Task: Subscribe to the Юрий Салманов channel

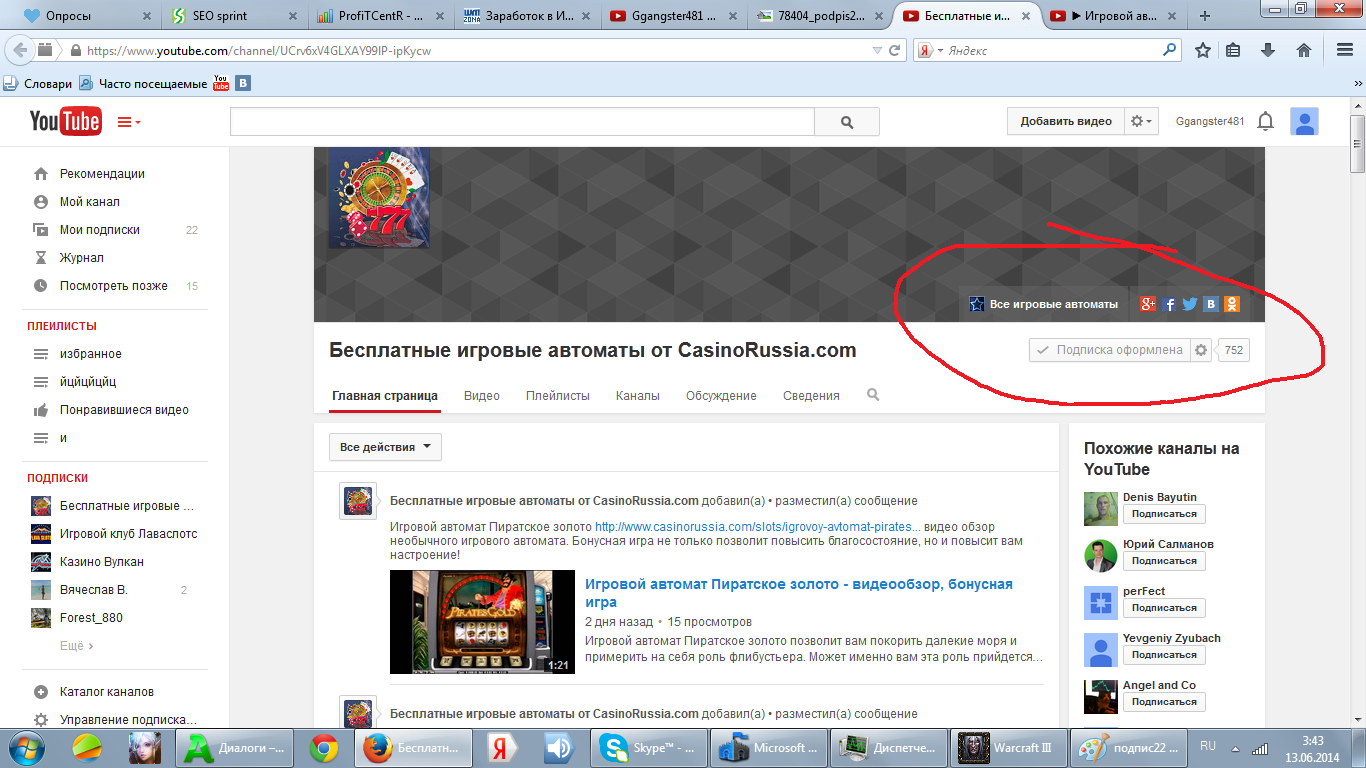Action: pos(1164,561)
